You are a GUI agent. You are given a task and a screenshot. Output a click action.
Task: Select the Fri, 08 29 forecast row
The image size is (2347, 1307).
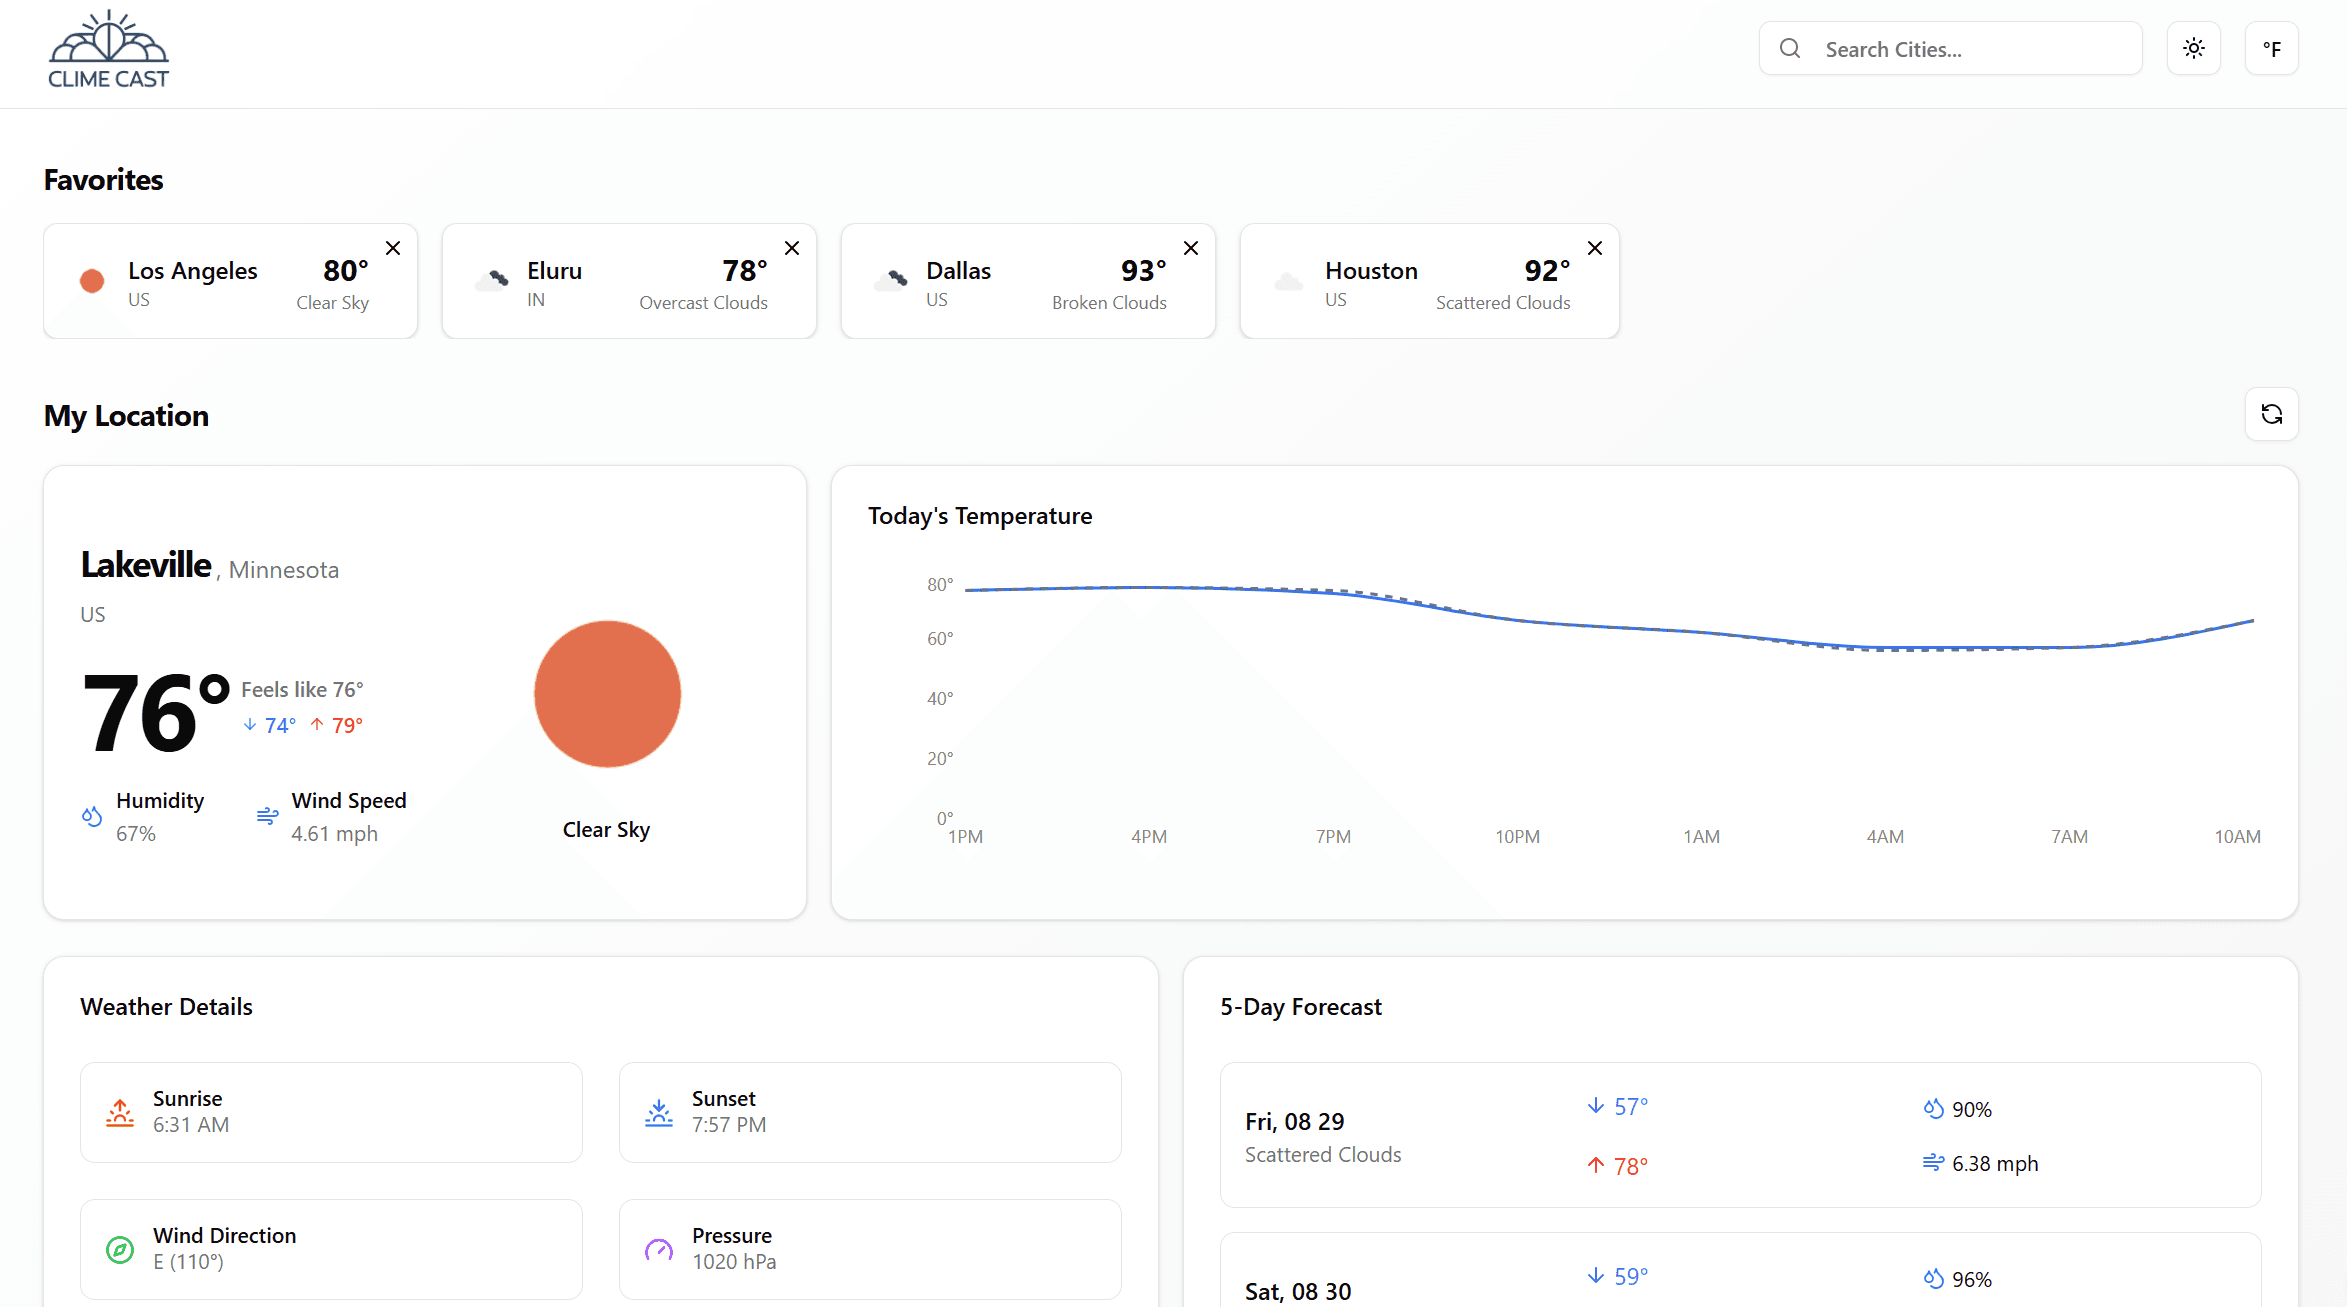point(1739,1135)
